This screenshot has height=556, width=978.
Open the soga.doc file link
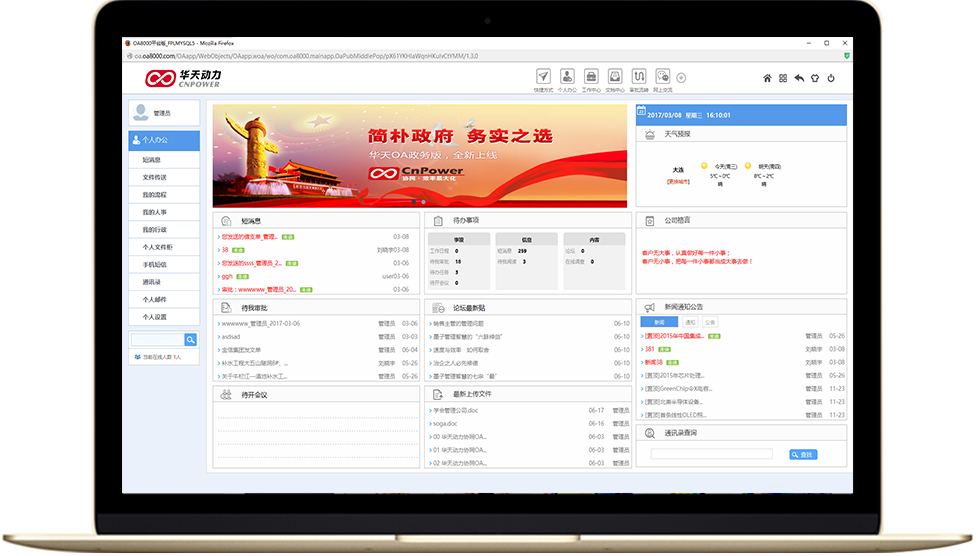tap(445, 424)
